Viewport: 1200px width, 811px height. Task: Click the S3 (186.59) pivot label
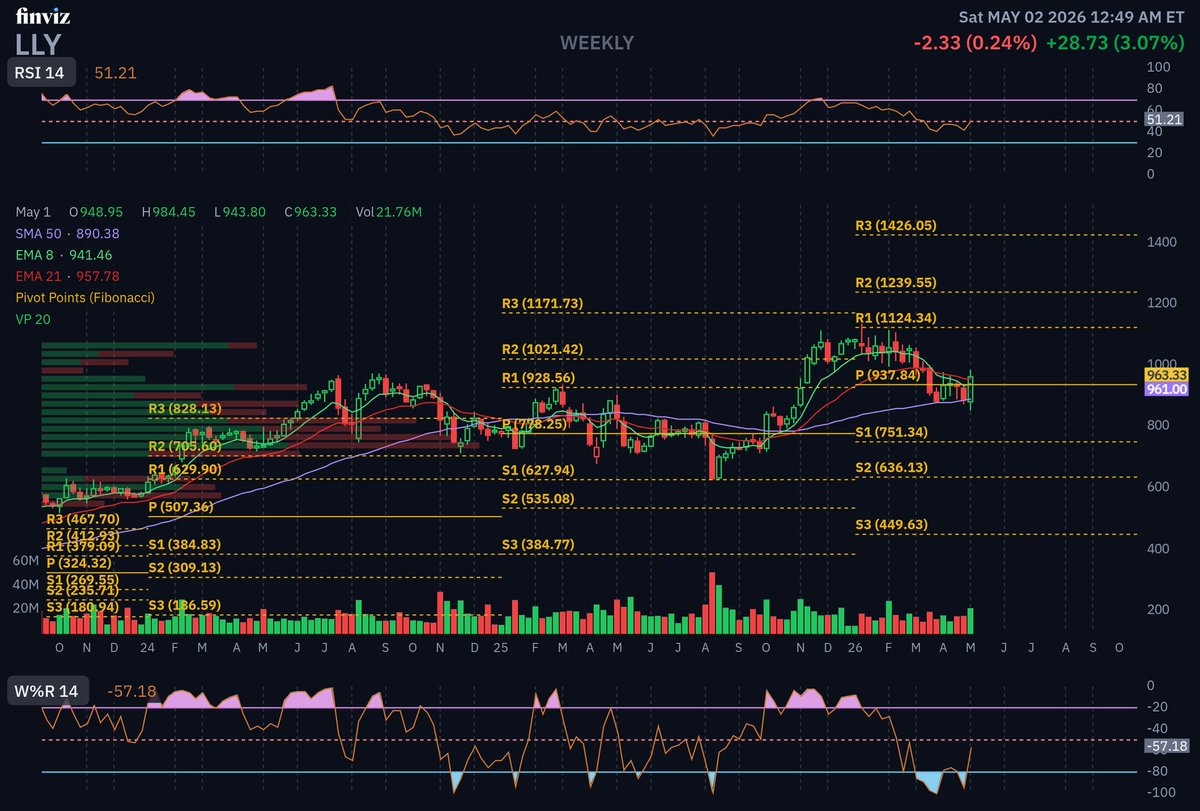tap(185, 605)
